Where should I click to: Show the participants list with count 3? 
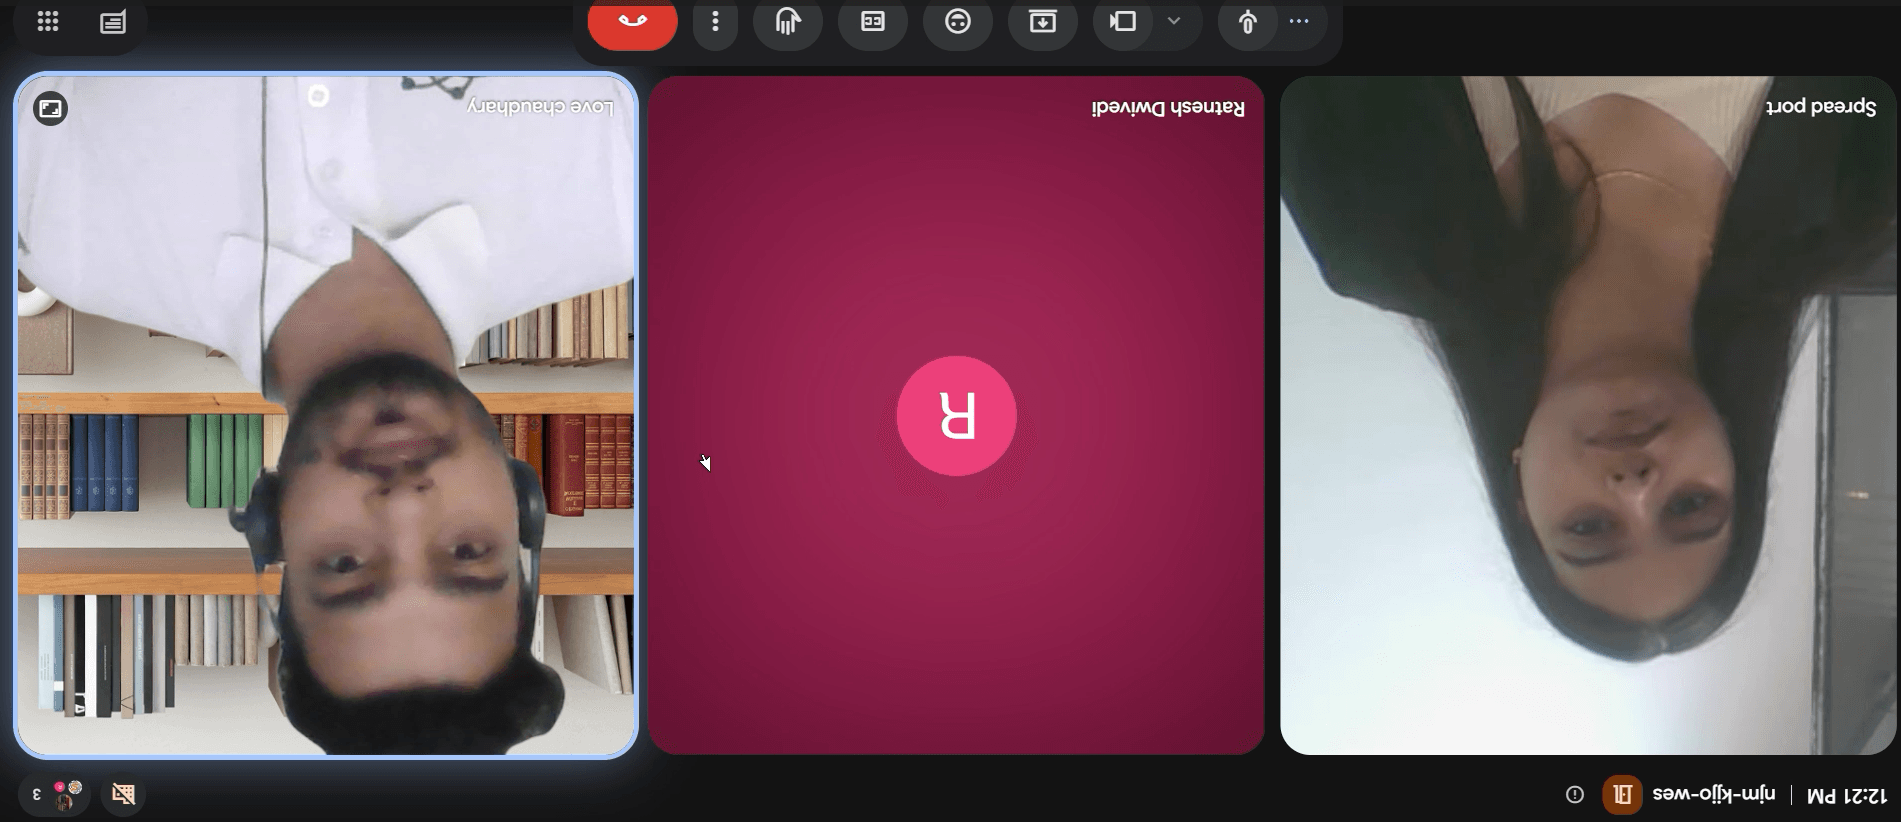click(x=55, y=795)
